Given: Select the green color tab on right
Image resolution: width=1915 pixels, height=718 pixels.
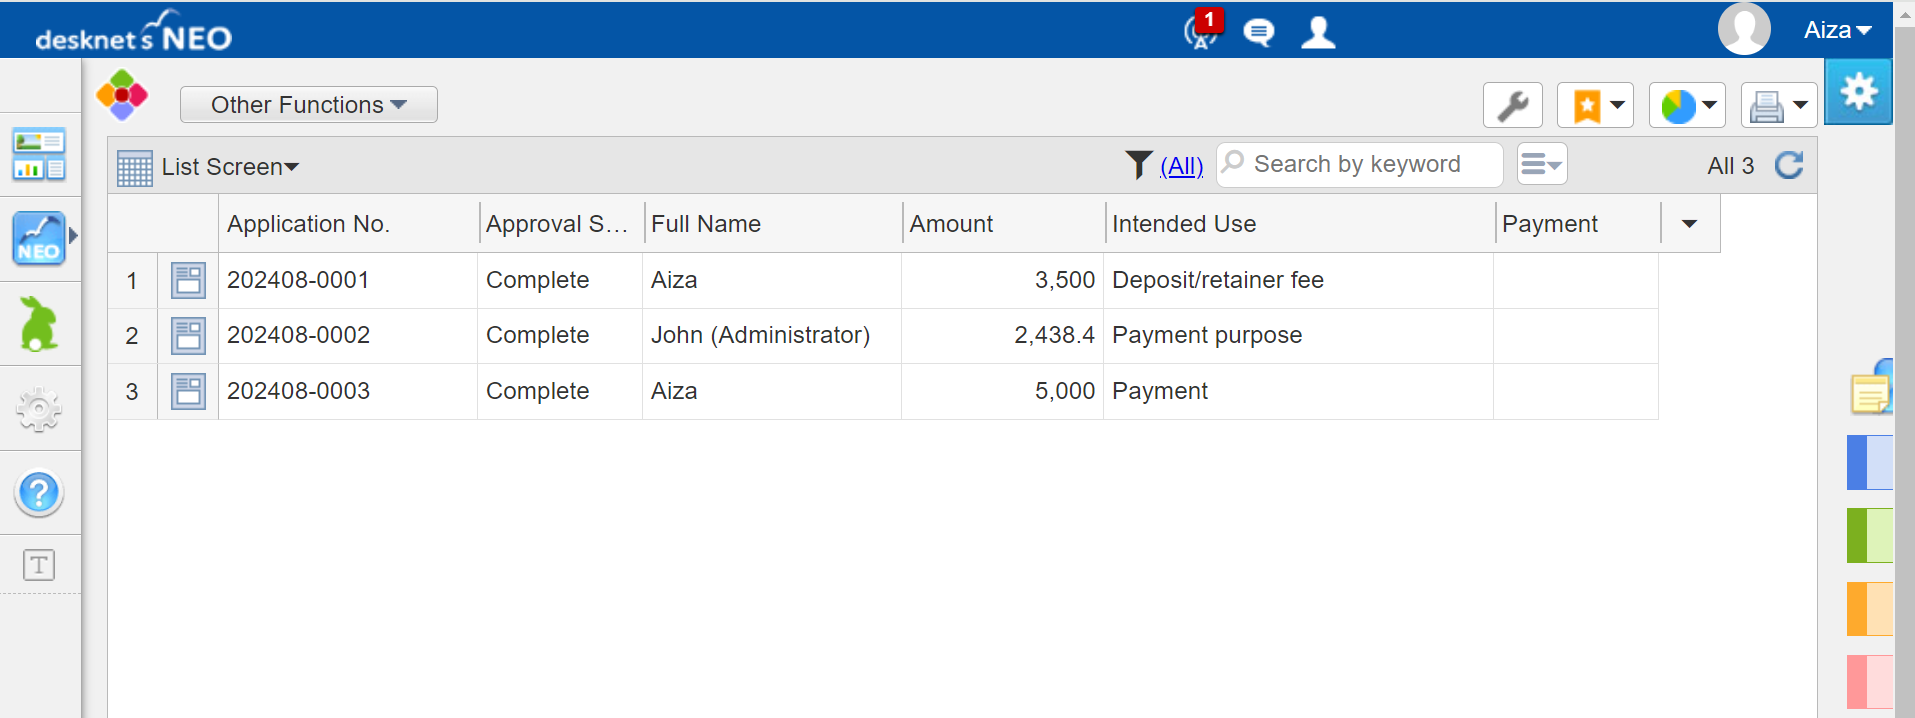Looking at the screenshot, I should (1869, 535).
